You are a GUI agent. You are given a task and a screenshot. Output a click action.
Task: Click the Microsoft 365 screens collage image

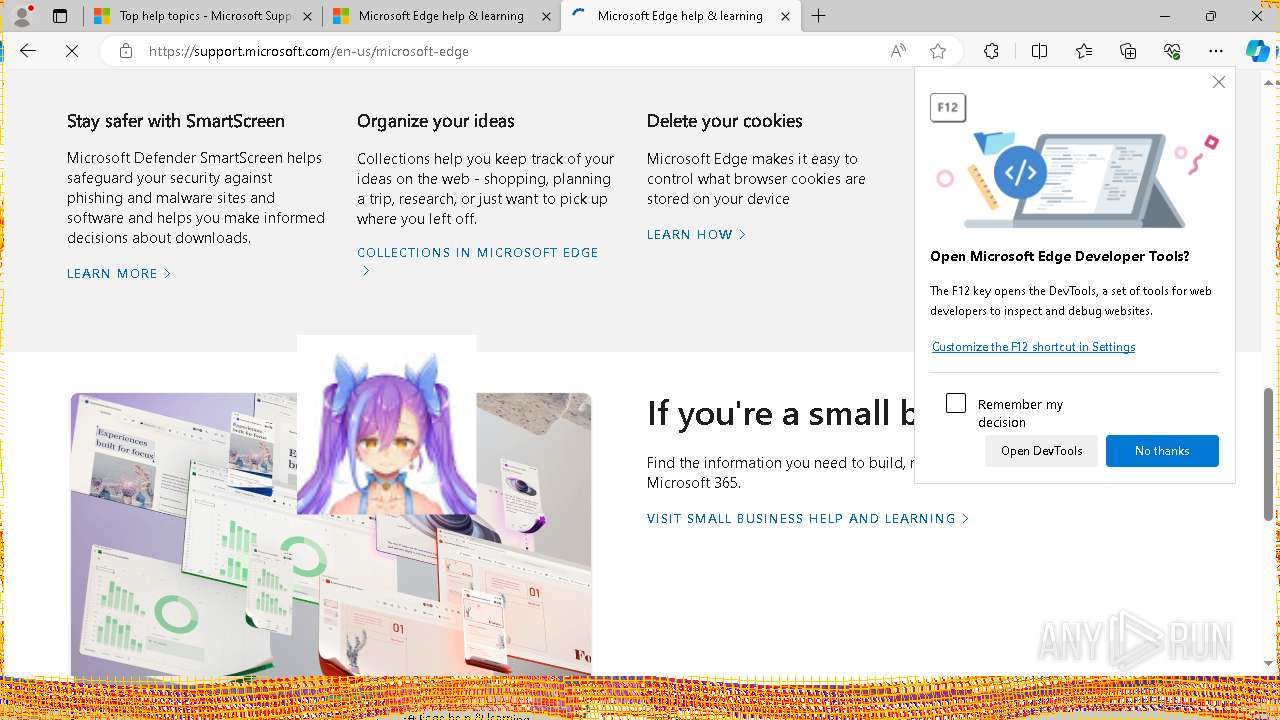point(331,535)
